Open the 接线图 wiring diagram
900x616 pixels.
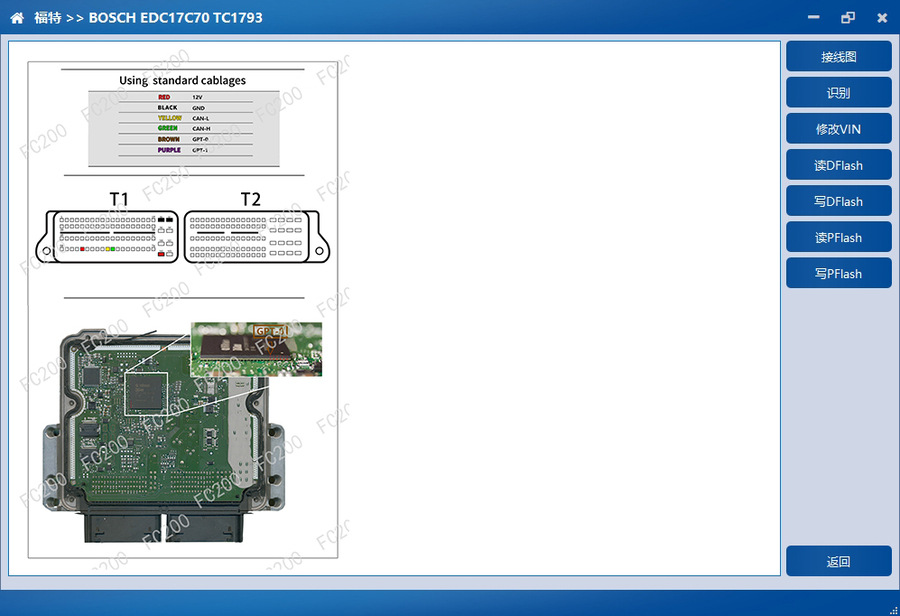839,56
